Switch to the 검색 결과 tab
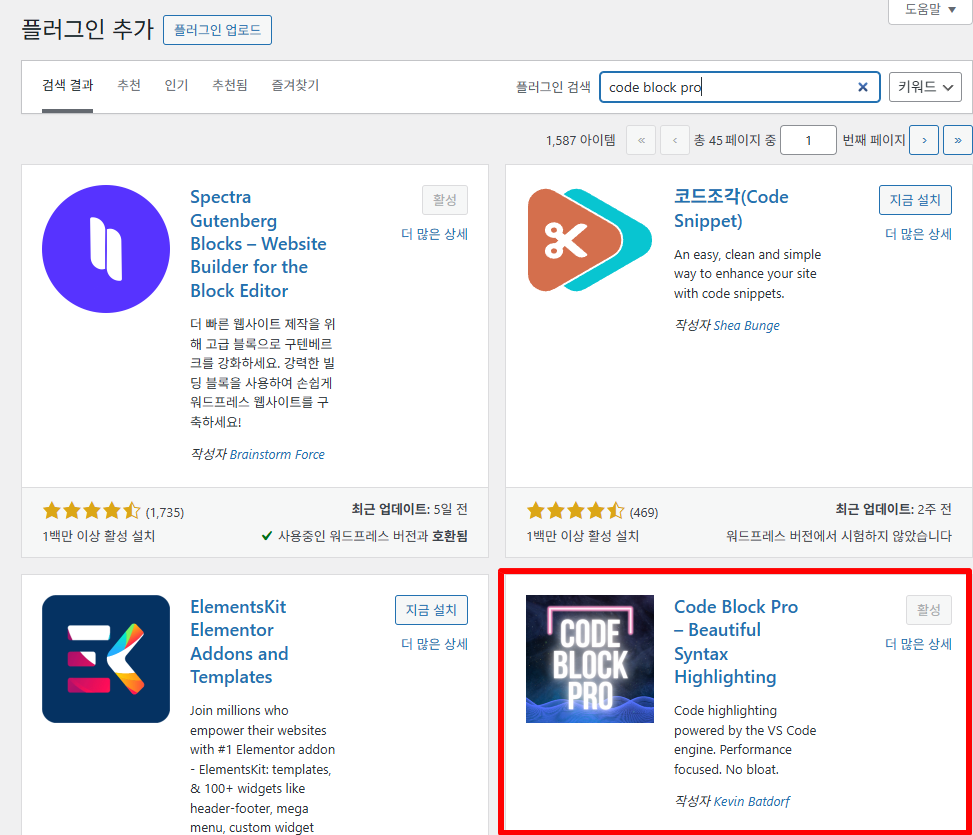The width and height of the screenshot is (973, 835). (x=68, y=85)
